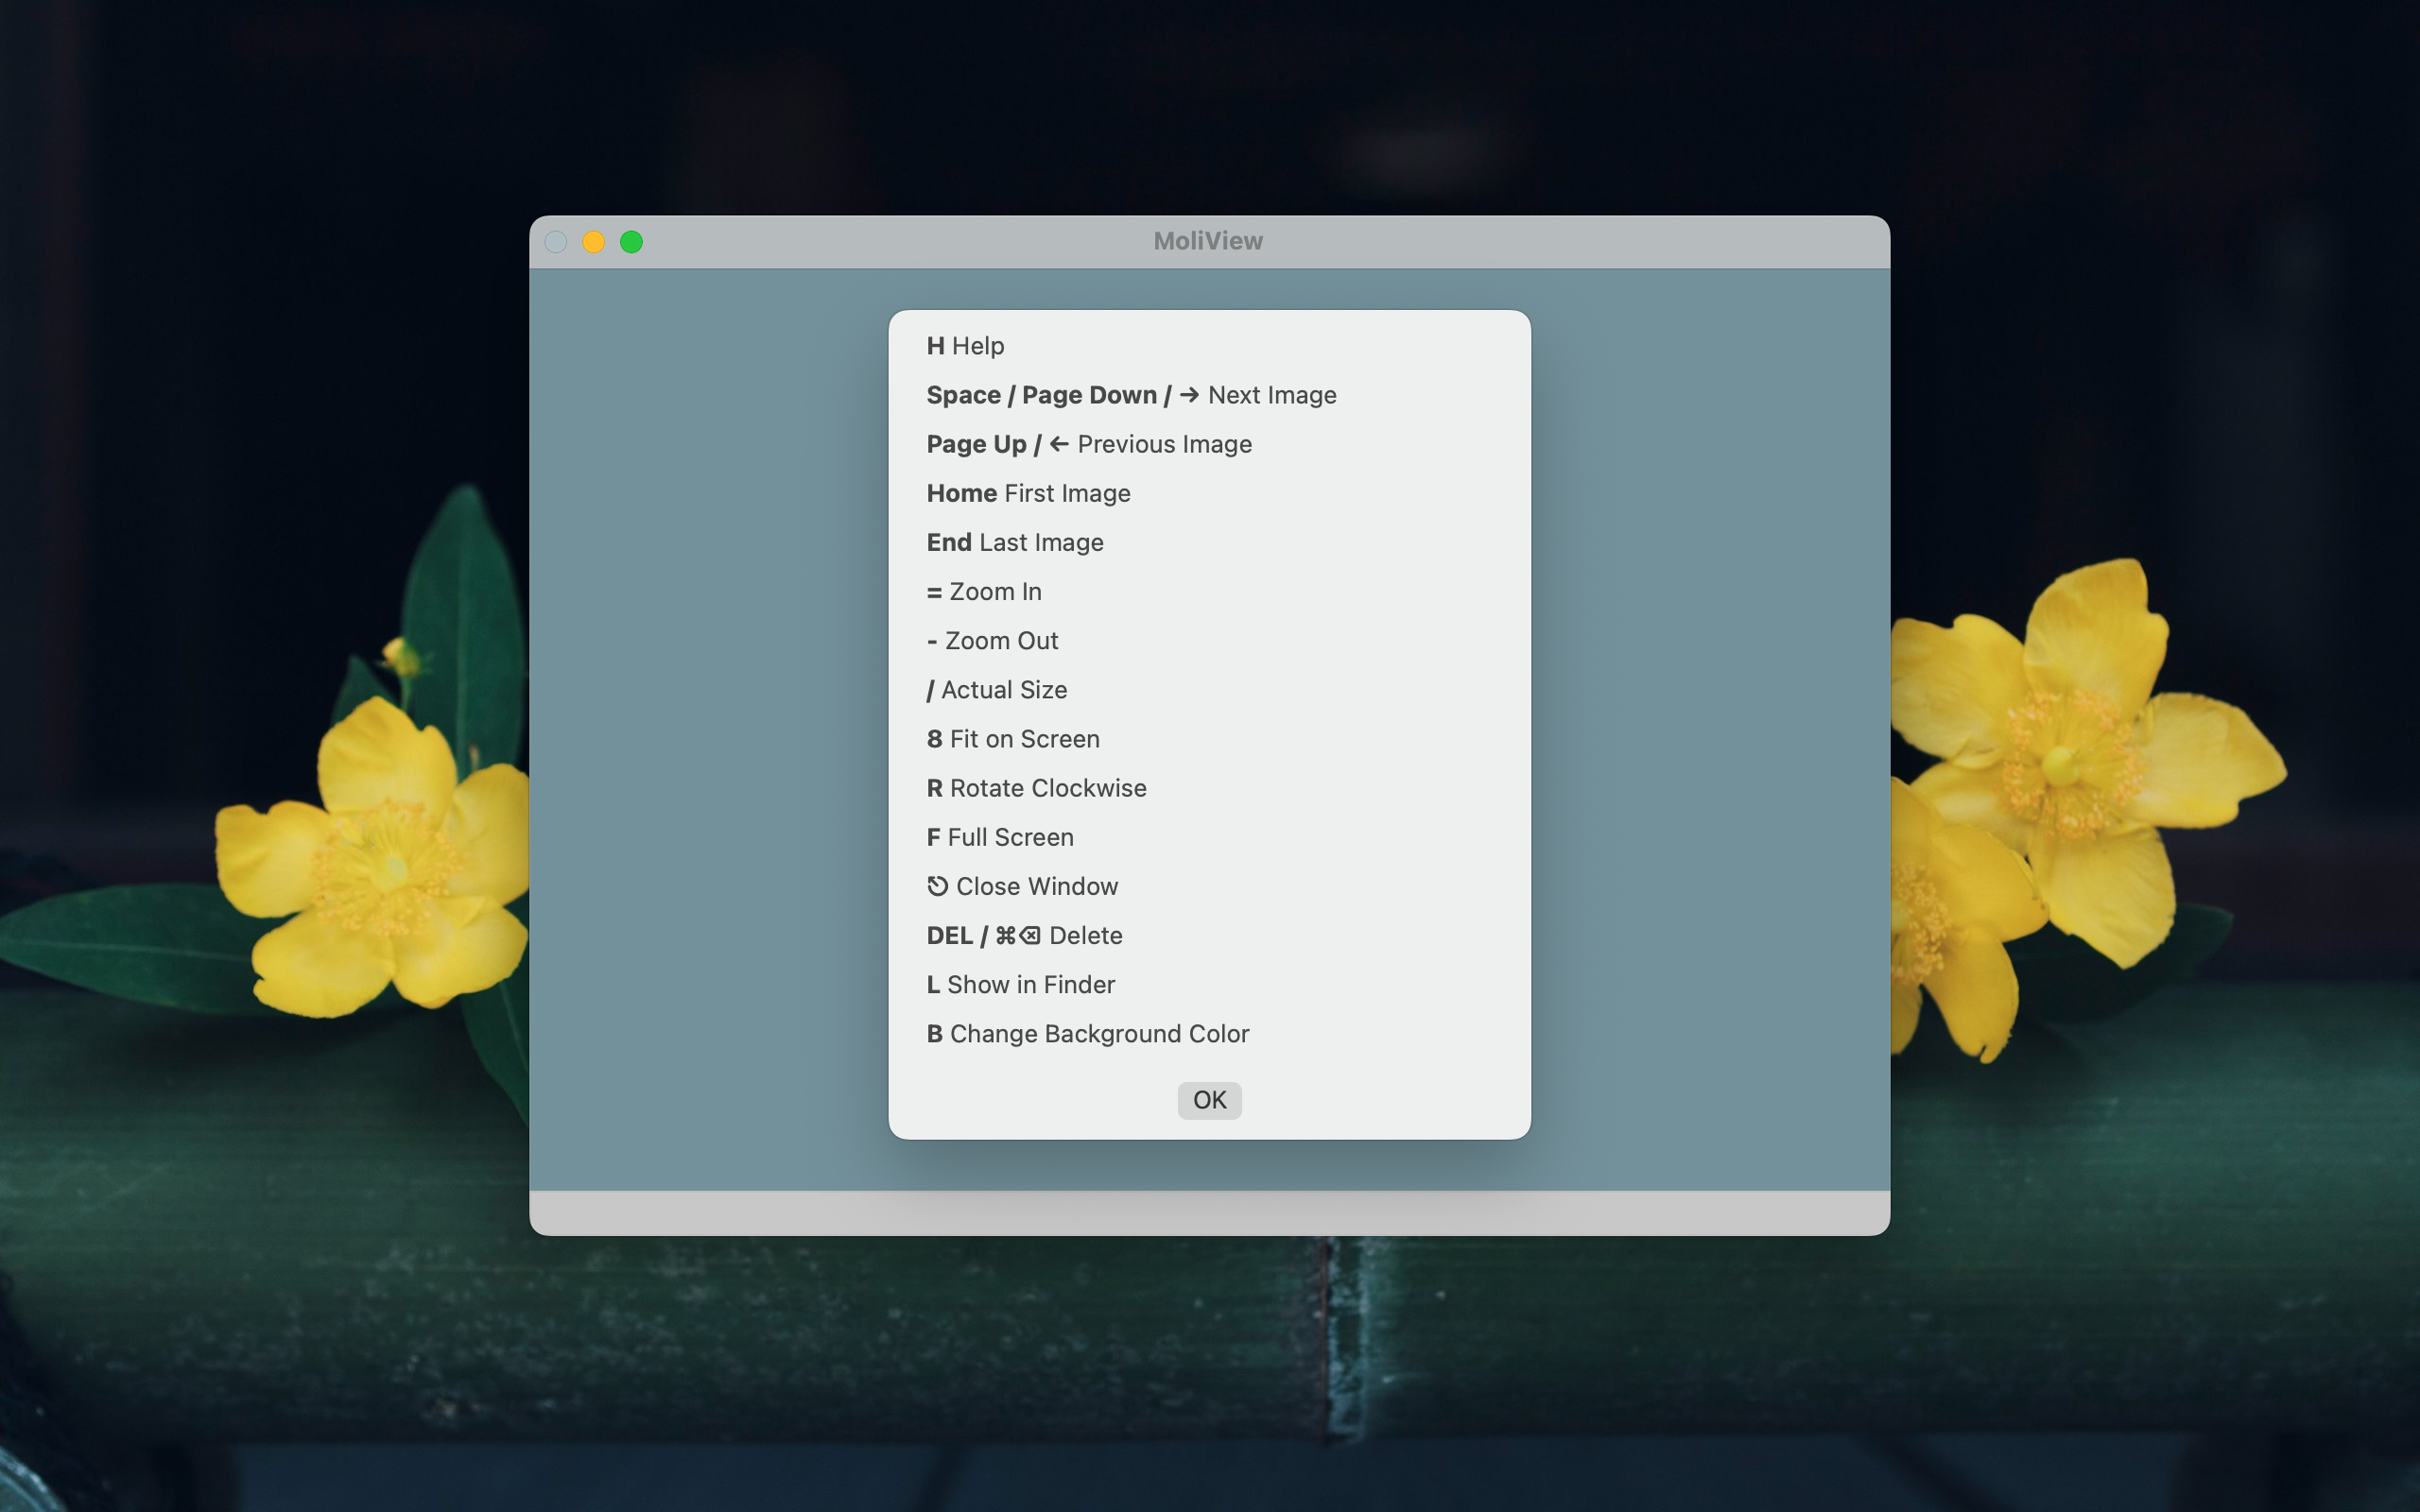Viewport: 2420px width, 1512px height.
Task: Click the dimmed close button of MoliView
Action: pyautogui.click(x=556, y=242)
